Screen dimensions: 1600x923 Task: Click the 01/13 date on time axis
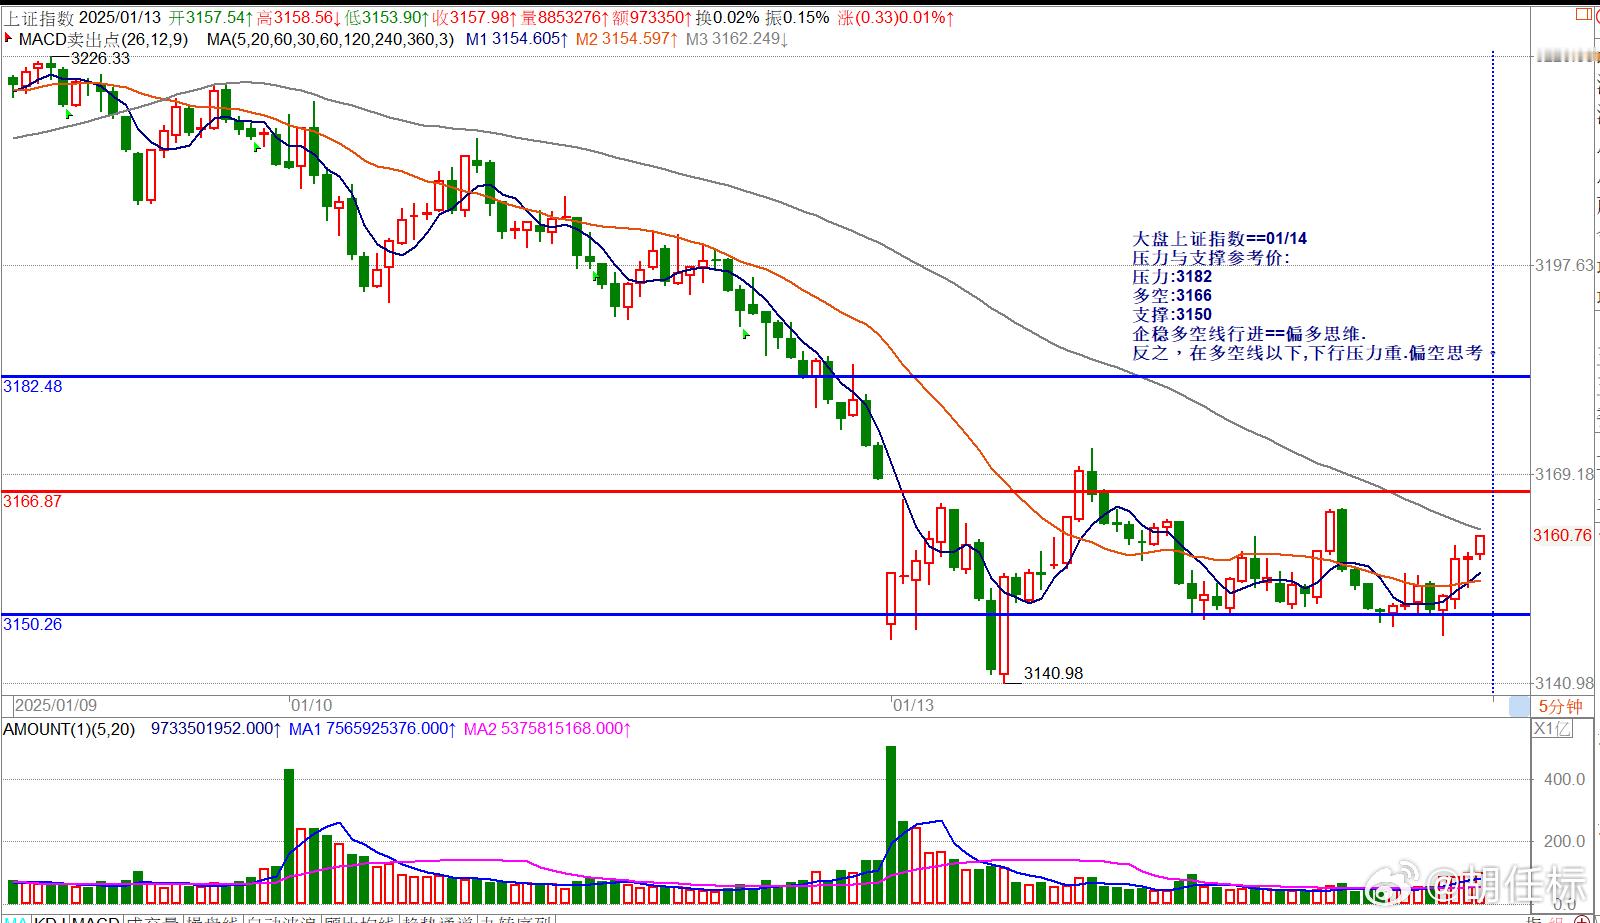(913, 705)
